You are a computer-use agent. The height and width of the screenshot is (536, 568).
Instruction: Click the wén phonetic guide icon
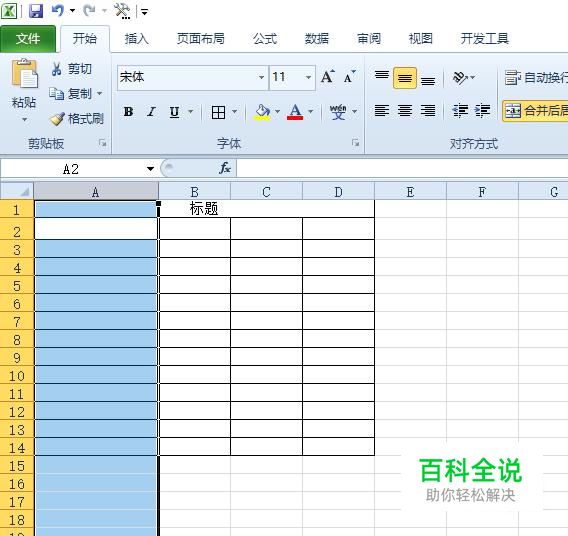[x=338, y=112]
